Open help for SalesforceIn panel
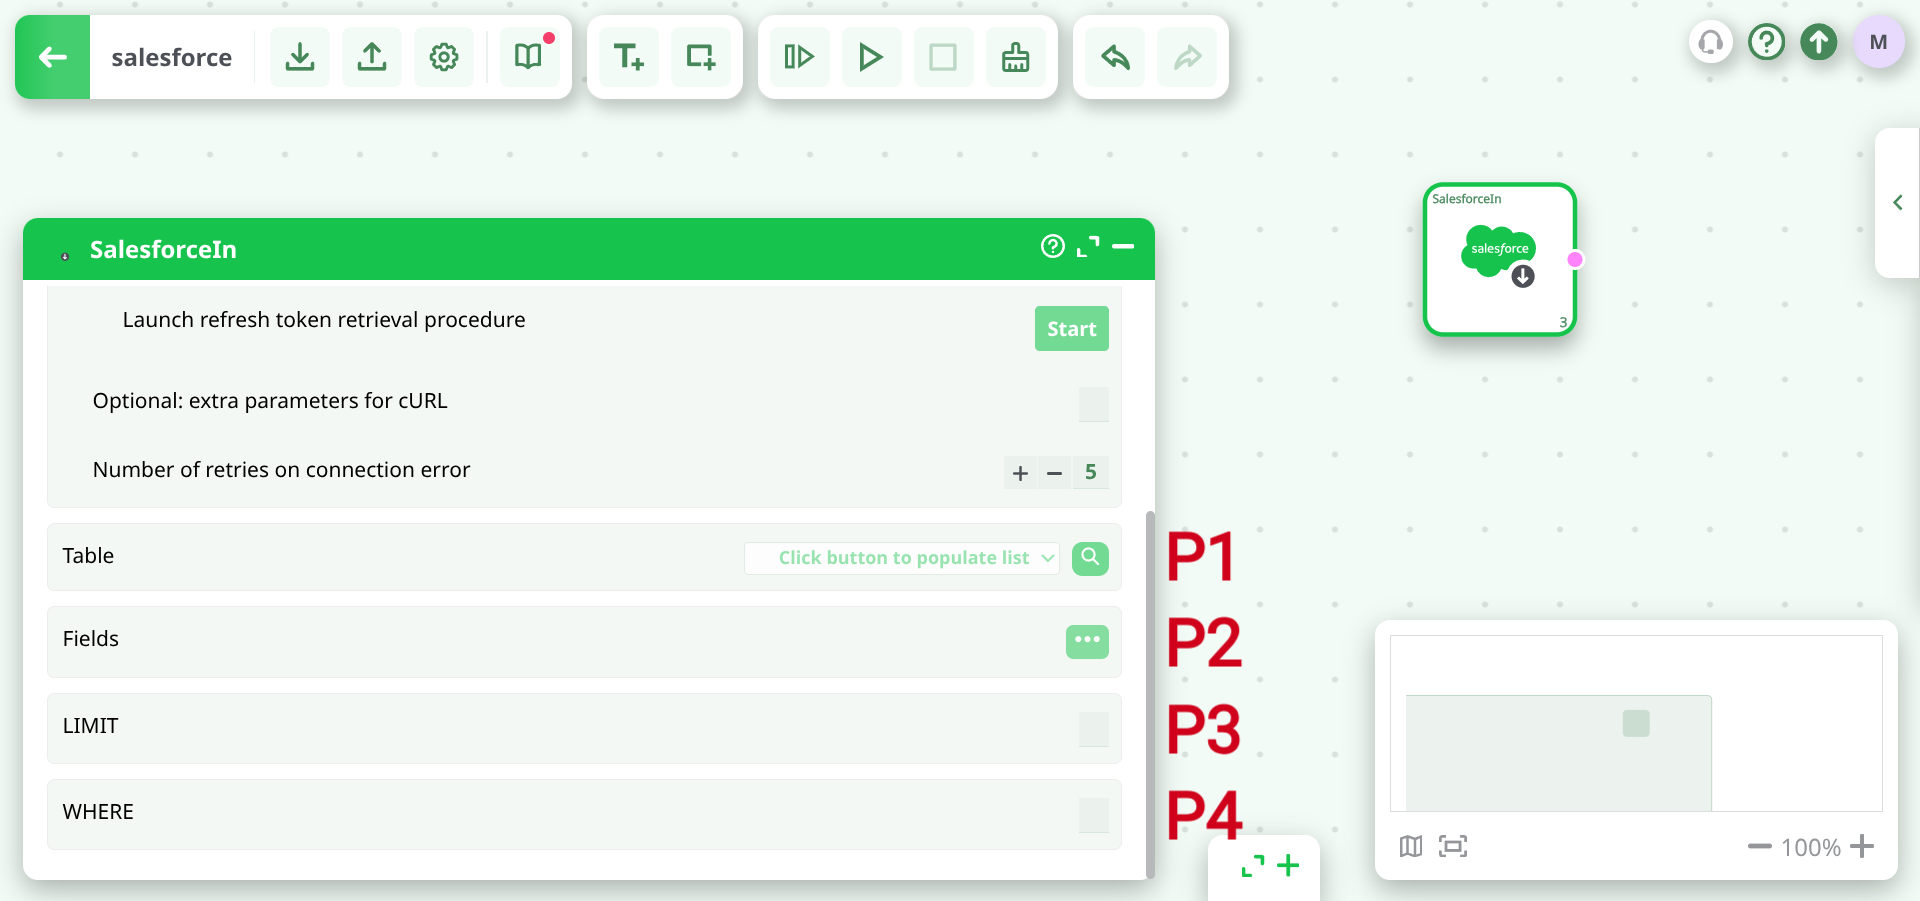This screenshot has height=901, width=1920. pos(1053,246)
